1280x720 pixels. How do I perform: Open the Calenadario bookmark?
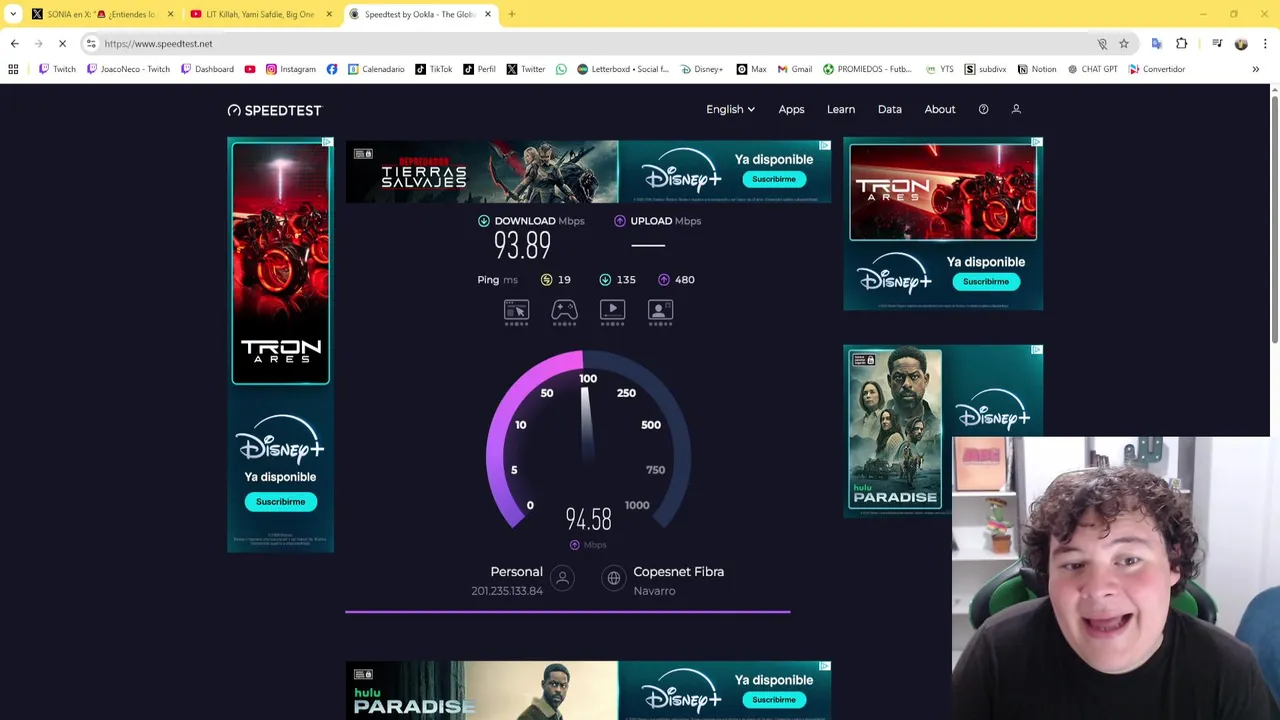click(376, 69)
